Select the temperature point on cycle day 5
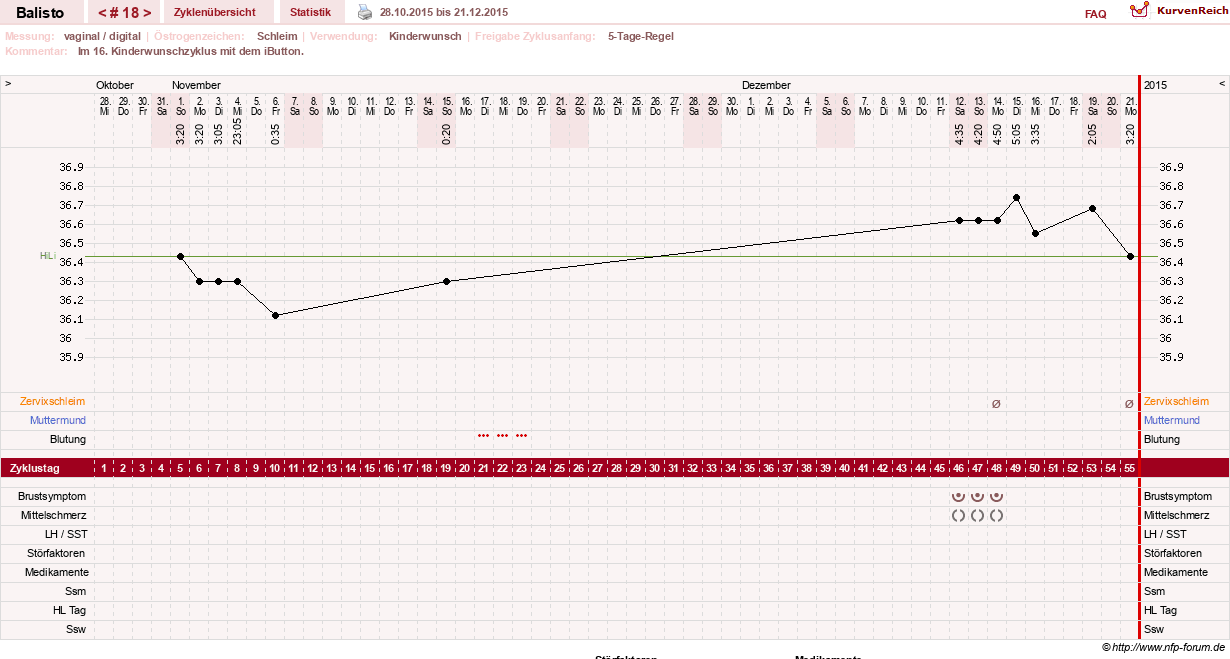The width and height of the screenshot is (1230, 659). [180, 257]
